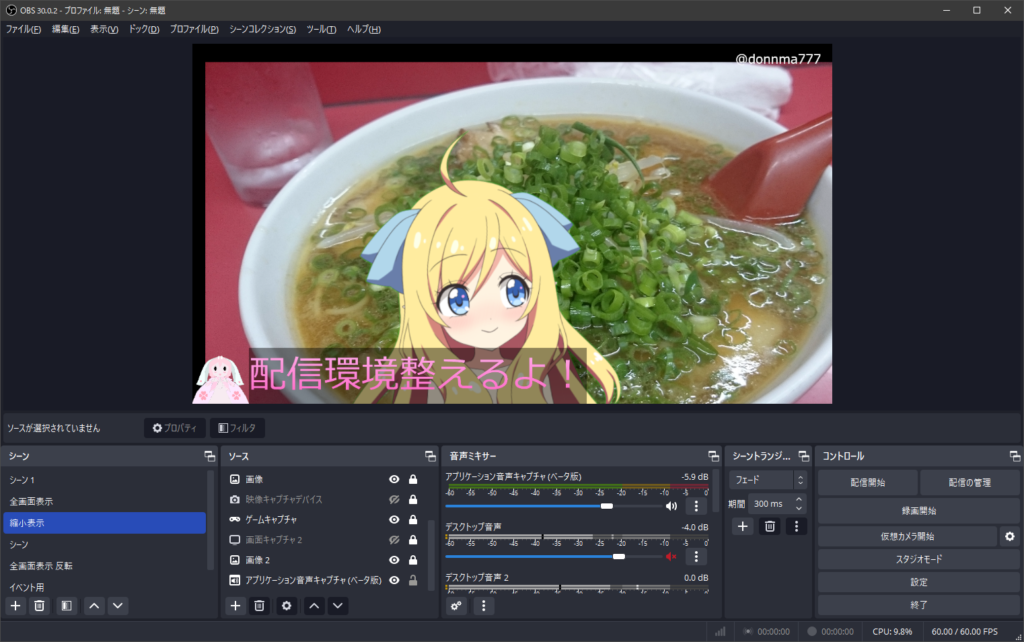
Task: Move the selected source up with the arrow icon
Action: [x=314, y=605]
